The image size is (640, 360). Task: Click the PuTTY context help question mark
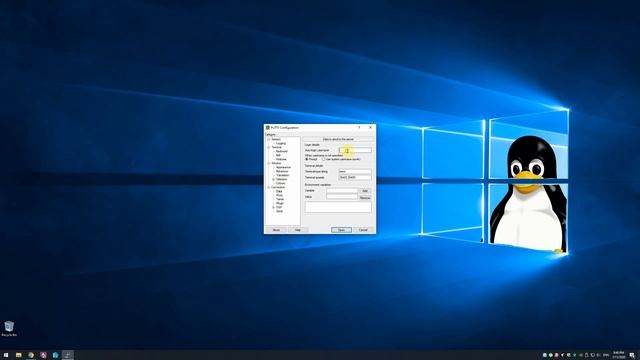pyautogui.click(x=359, y=127)
